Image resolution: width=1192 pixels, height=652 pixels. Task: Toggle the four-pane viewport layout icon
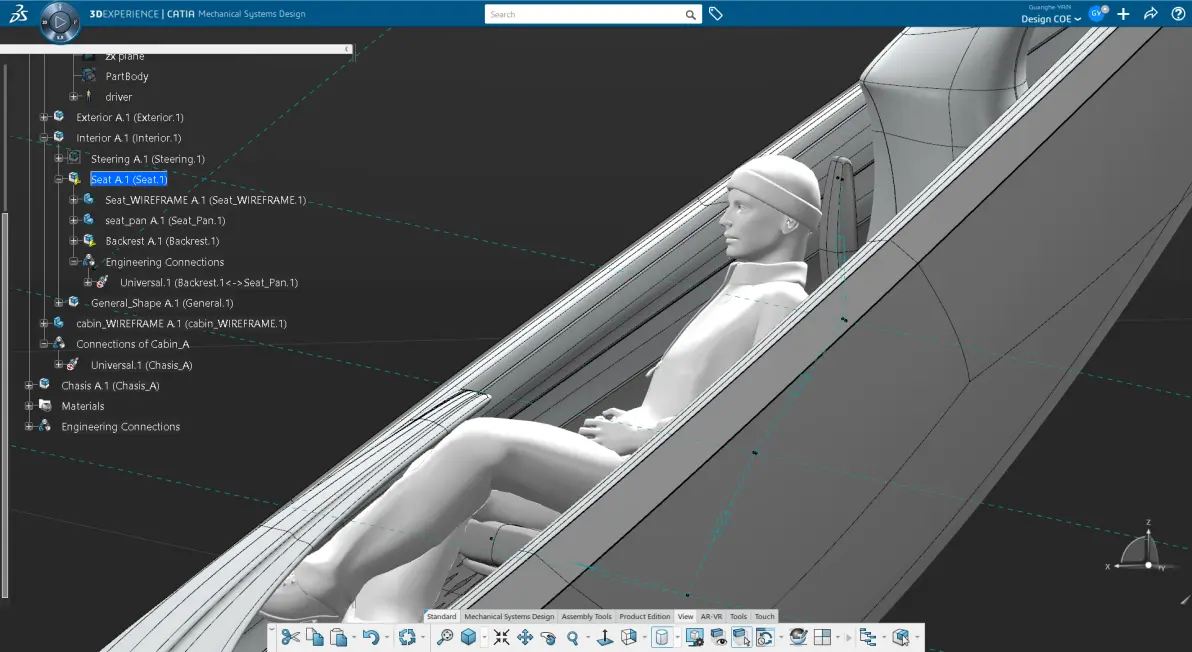[822, 637]
